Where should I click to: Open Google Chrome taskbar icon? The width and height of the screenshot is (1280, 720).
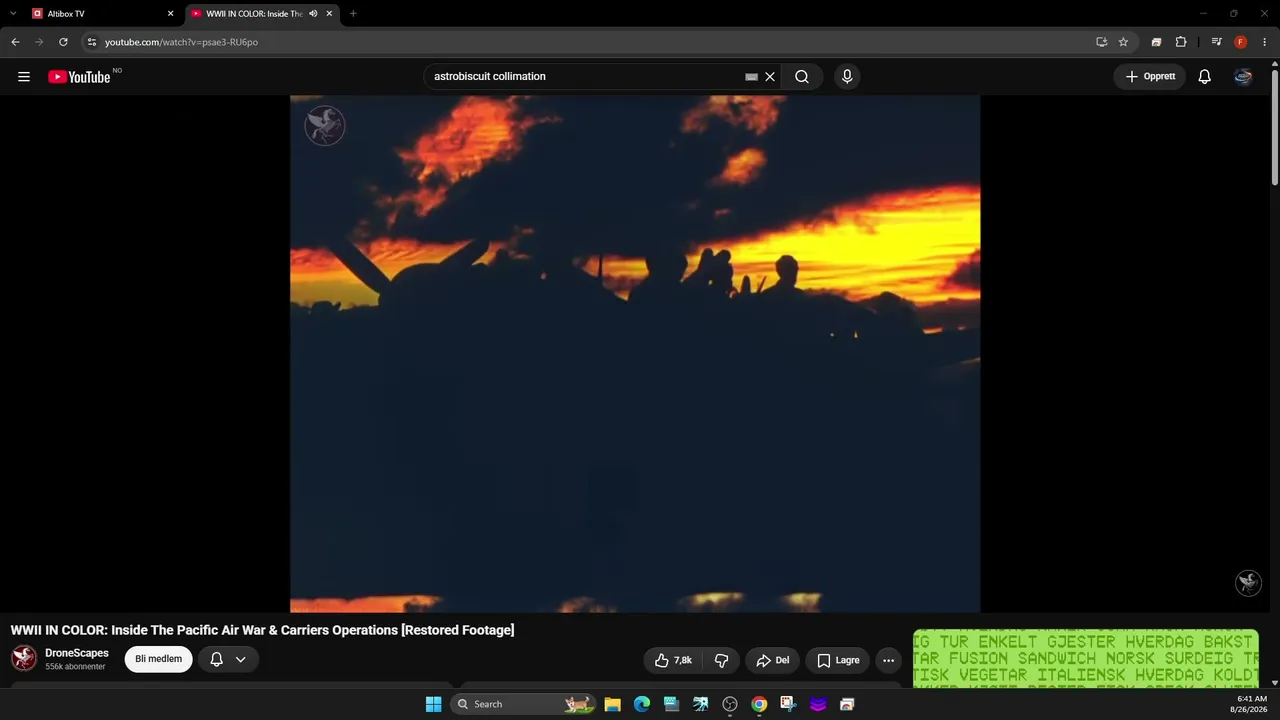coord(759,704)
